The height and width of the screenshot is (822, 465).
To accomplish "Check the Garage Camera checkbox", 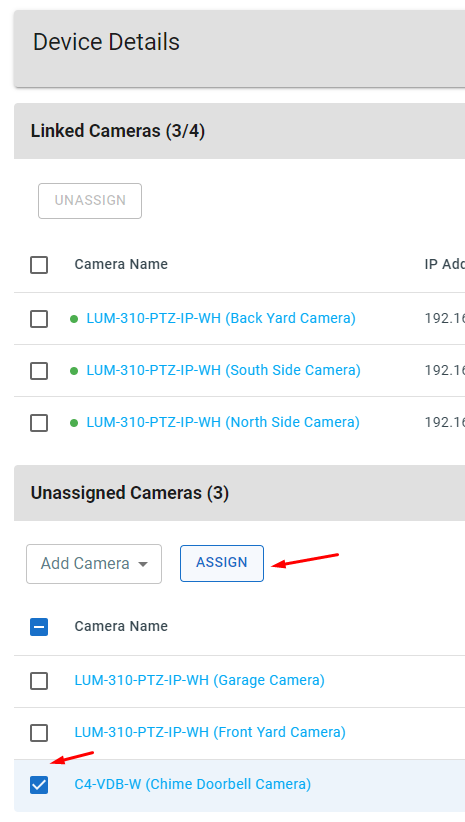I will 39,681.
